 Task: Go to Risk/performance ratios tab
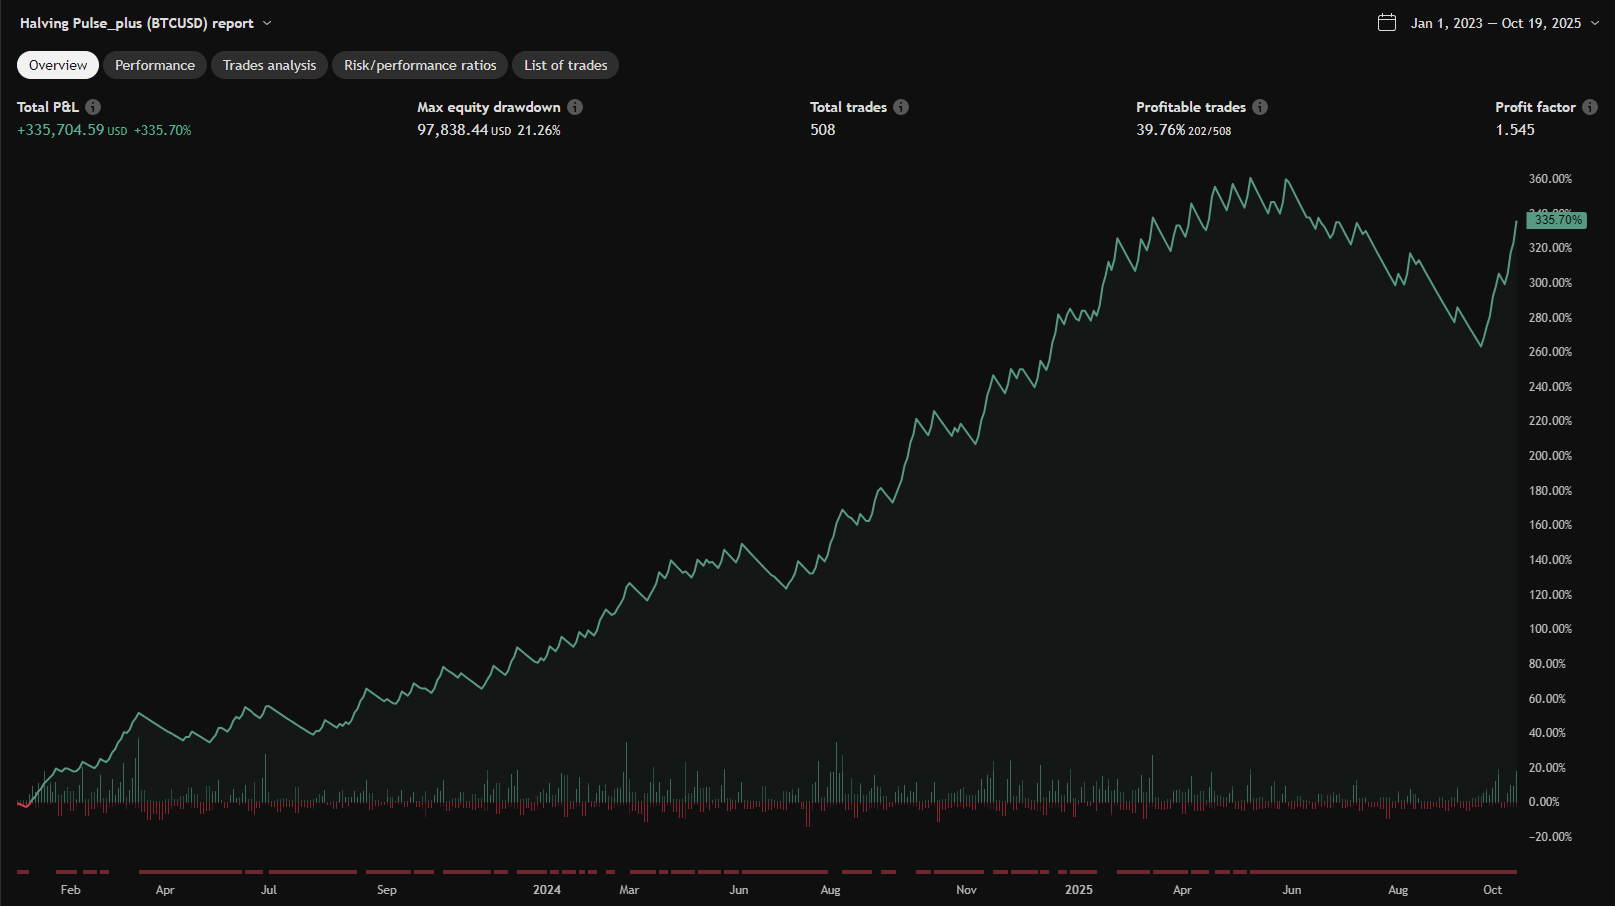click(x=420, y=65)
